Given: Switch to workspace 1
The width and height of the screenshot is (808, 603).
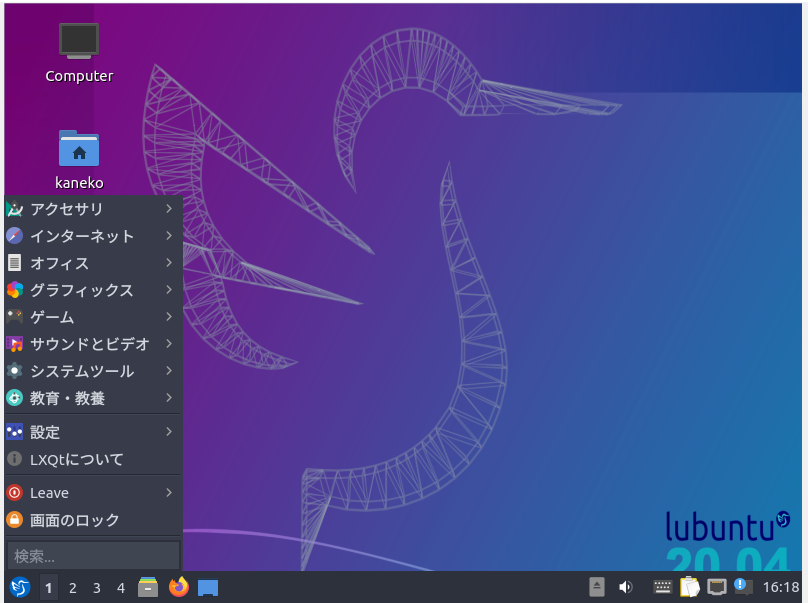Looking at the screenshot, I should 48,588.
